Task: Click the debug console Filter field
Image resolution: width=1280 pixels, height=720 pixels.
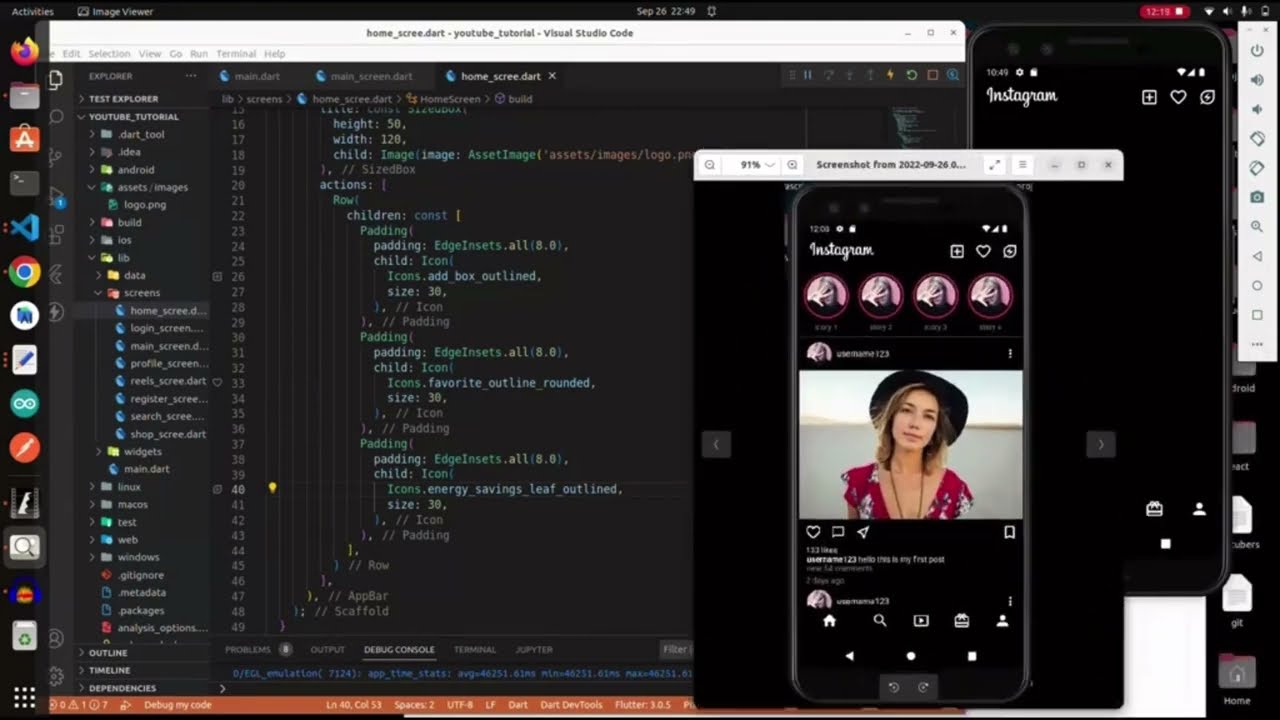Action: 676,649
